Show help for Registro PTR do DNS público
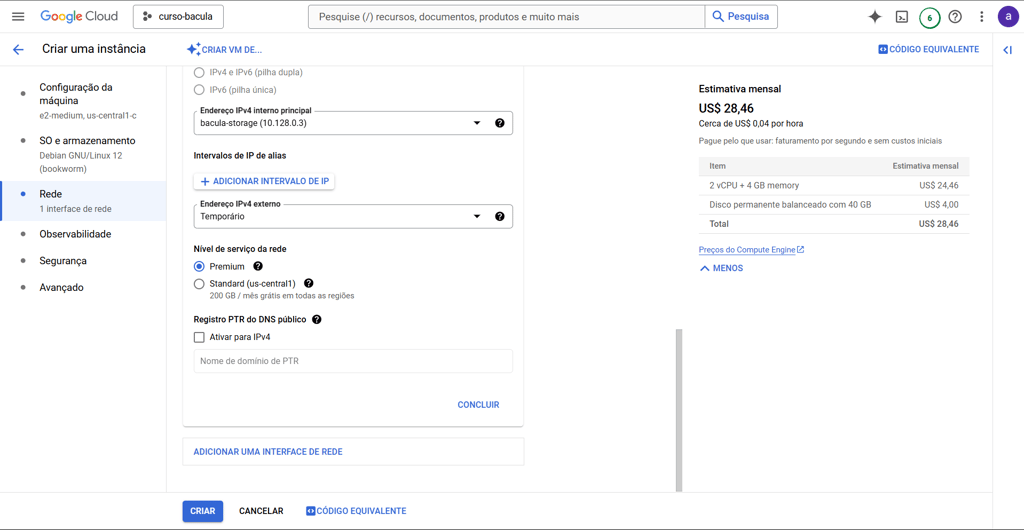Image resolution: width=1024 pixels, height=530 pixels. [x=317, y=320]
